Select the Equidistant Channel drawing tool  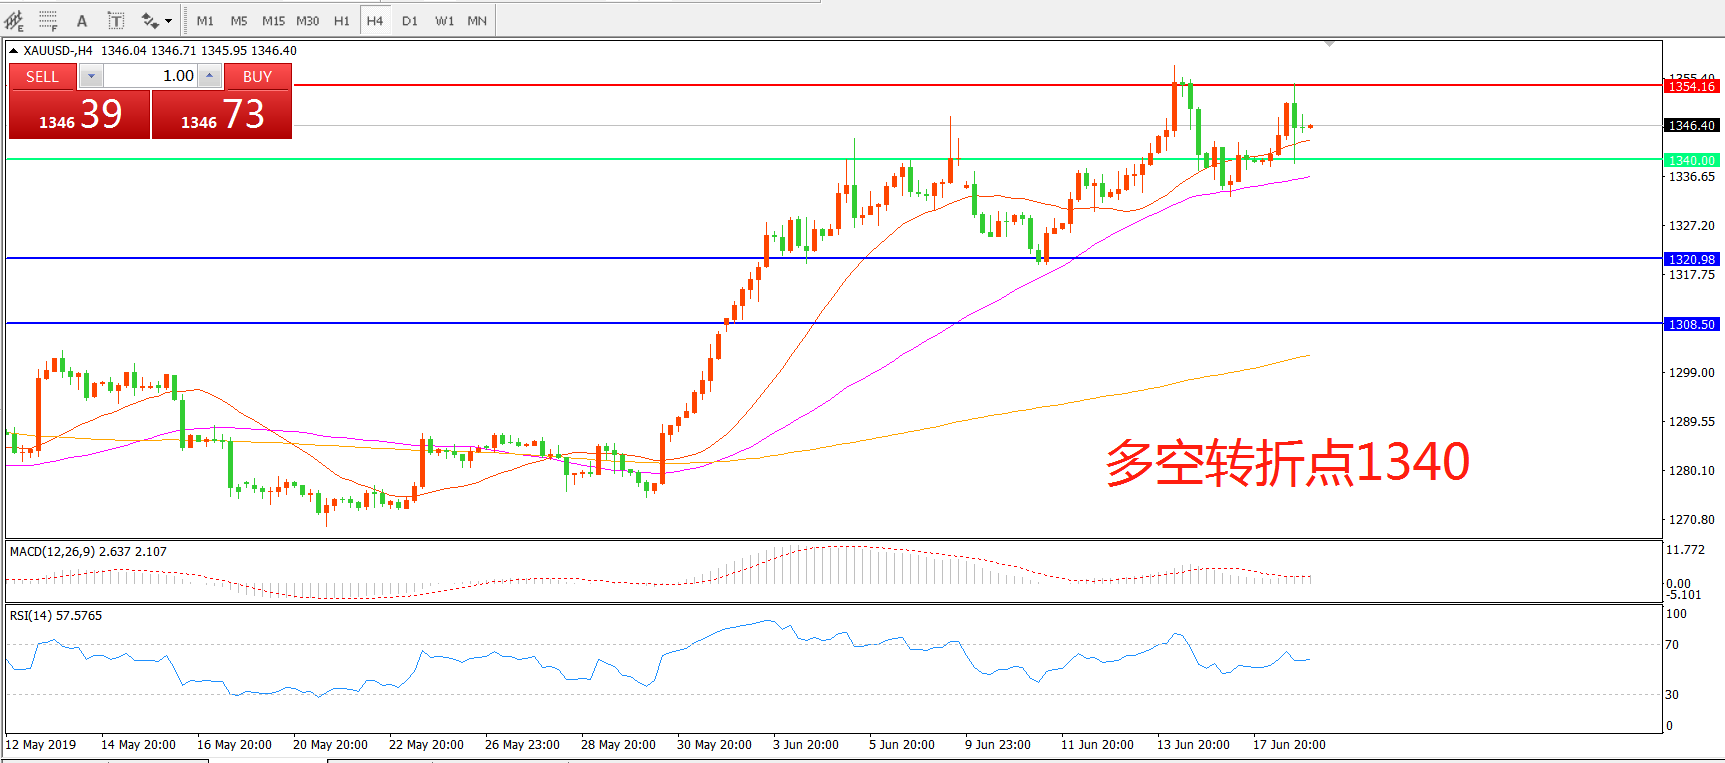coord(14,20)
